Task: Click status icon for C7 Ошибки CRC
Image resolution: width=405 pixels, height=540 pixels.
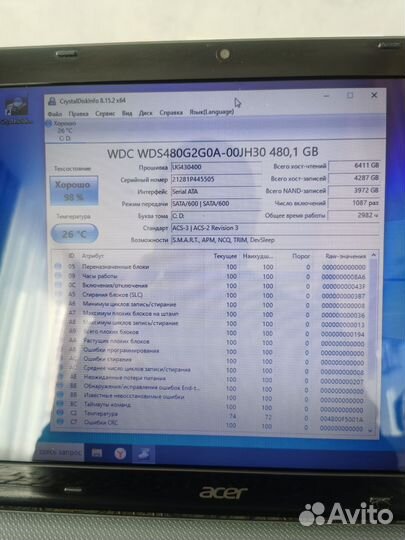Action: (x=60, y=421)
